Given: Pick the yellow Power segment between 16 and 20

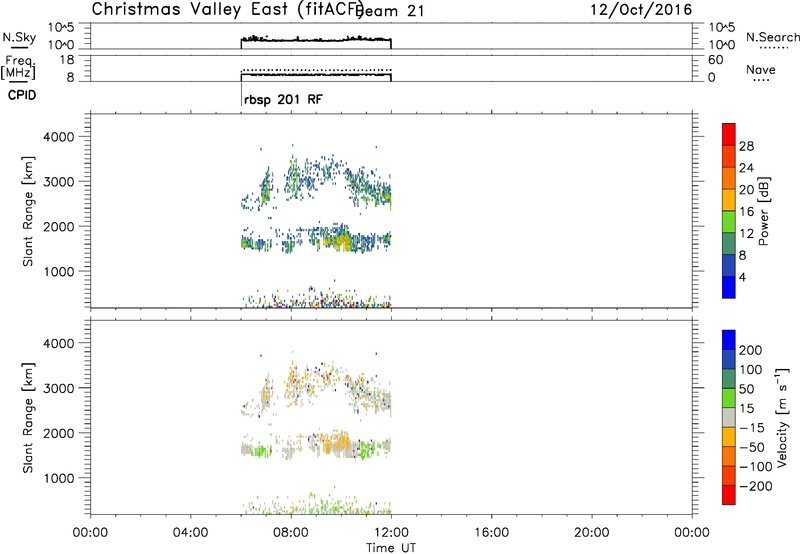Looking at the screenshot, I should pos(729,199).
